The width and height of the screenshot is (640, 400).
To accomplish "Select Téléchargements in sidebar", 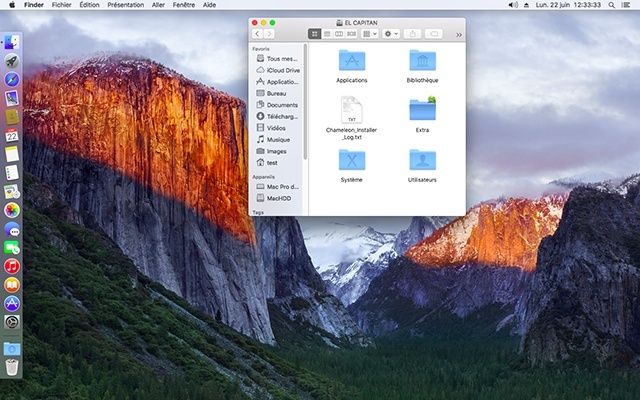I will click(278, 116).
